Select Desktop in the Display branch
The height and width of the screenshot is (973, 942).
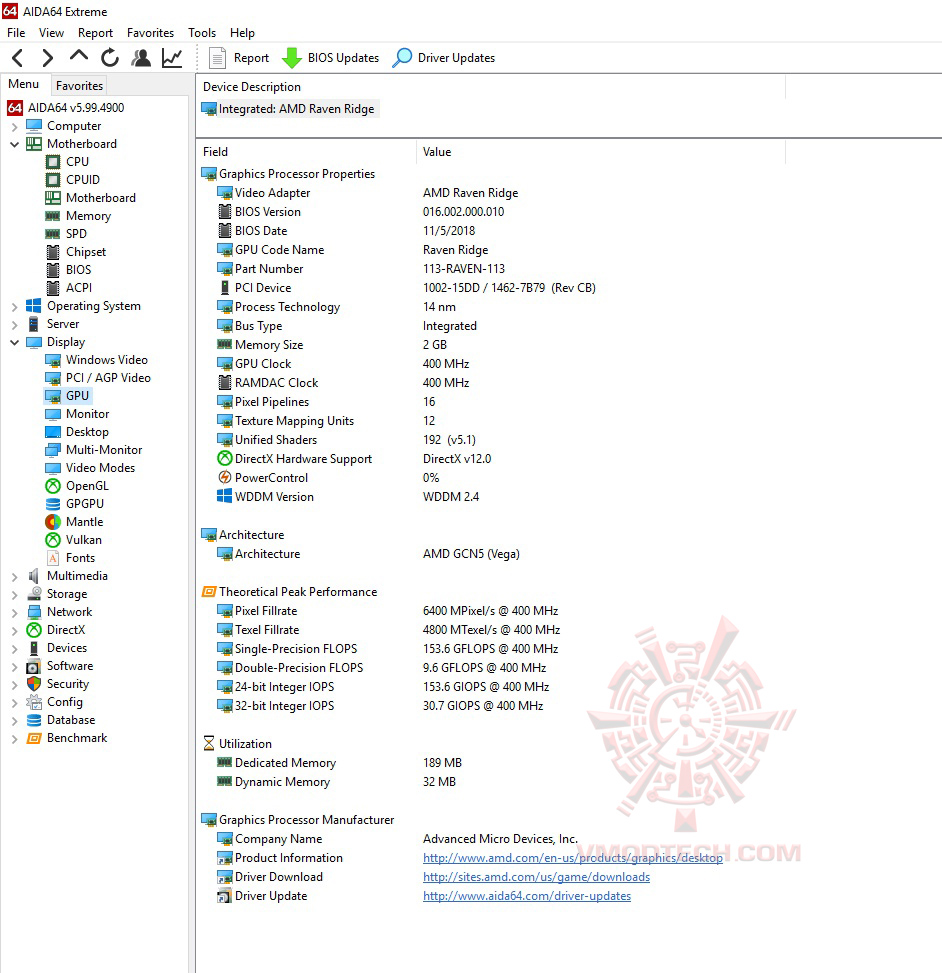click(x=87, y=432)
